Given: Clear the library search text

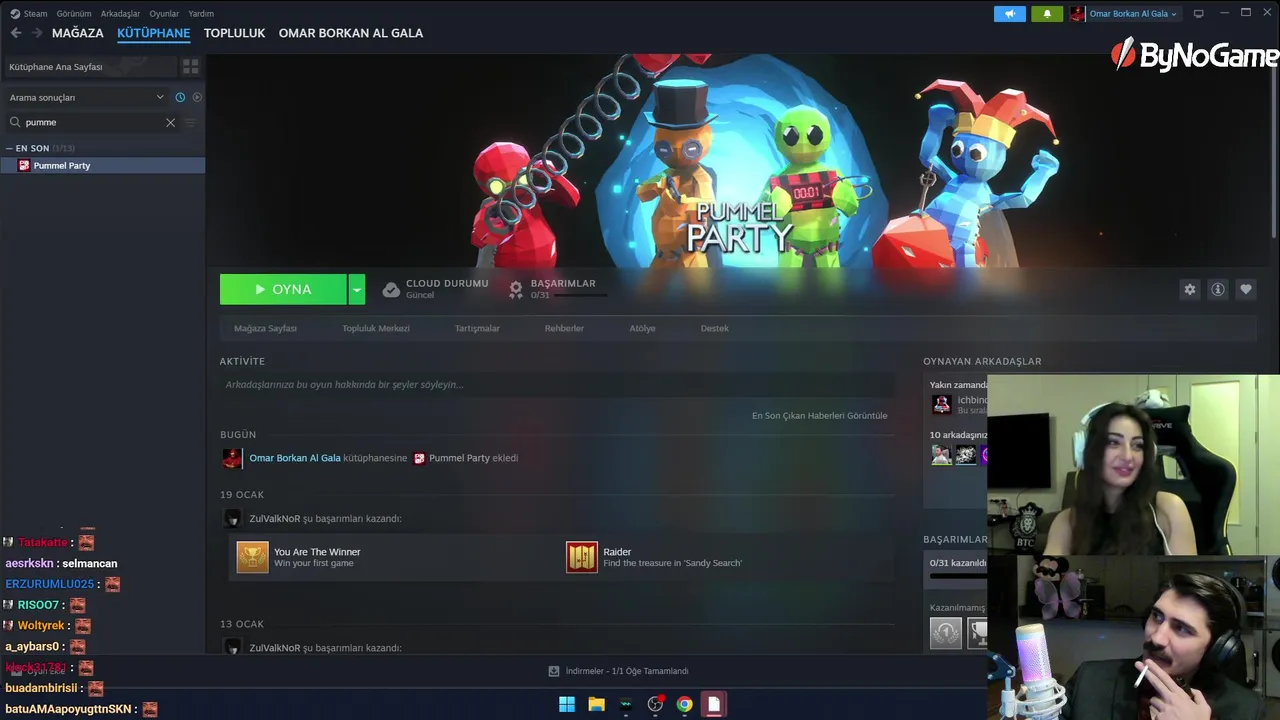Looking at the screenshot, I should coord(170,122).
